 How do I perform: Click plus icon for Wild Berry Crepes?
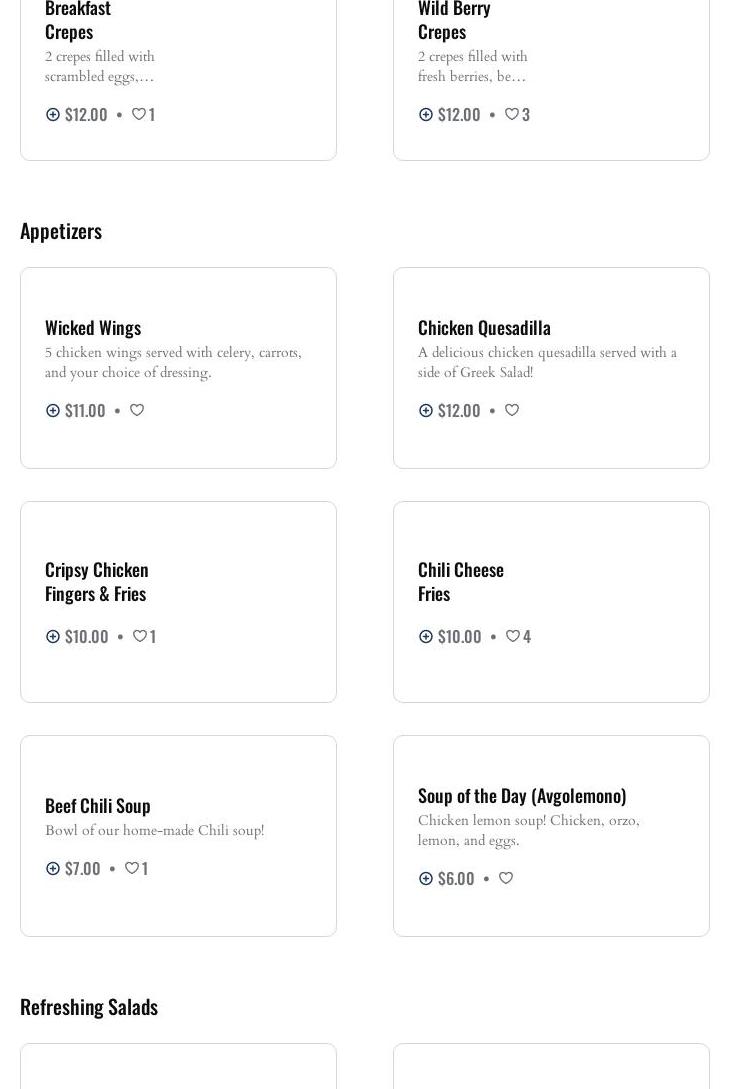coord(426,114)
